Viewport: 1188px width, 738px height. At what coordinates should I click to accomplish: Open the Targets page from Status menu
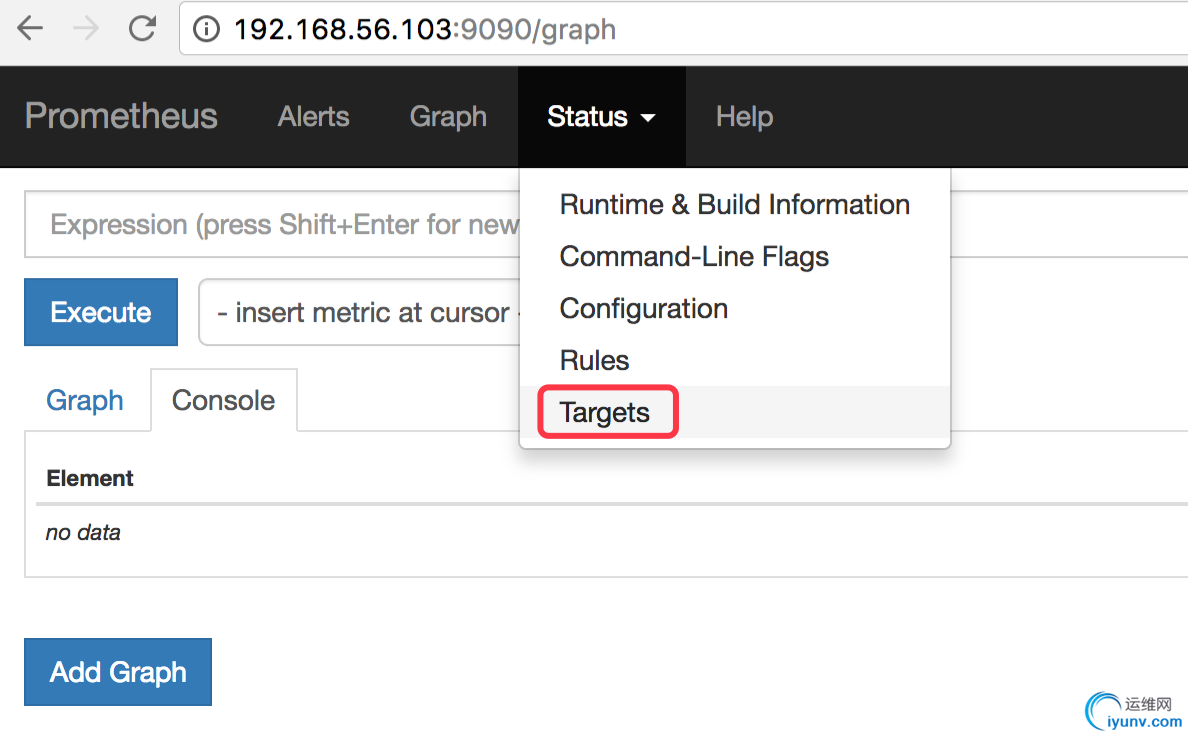click(605, 413)
